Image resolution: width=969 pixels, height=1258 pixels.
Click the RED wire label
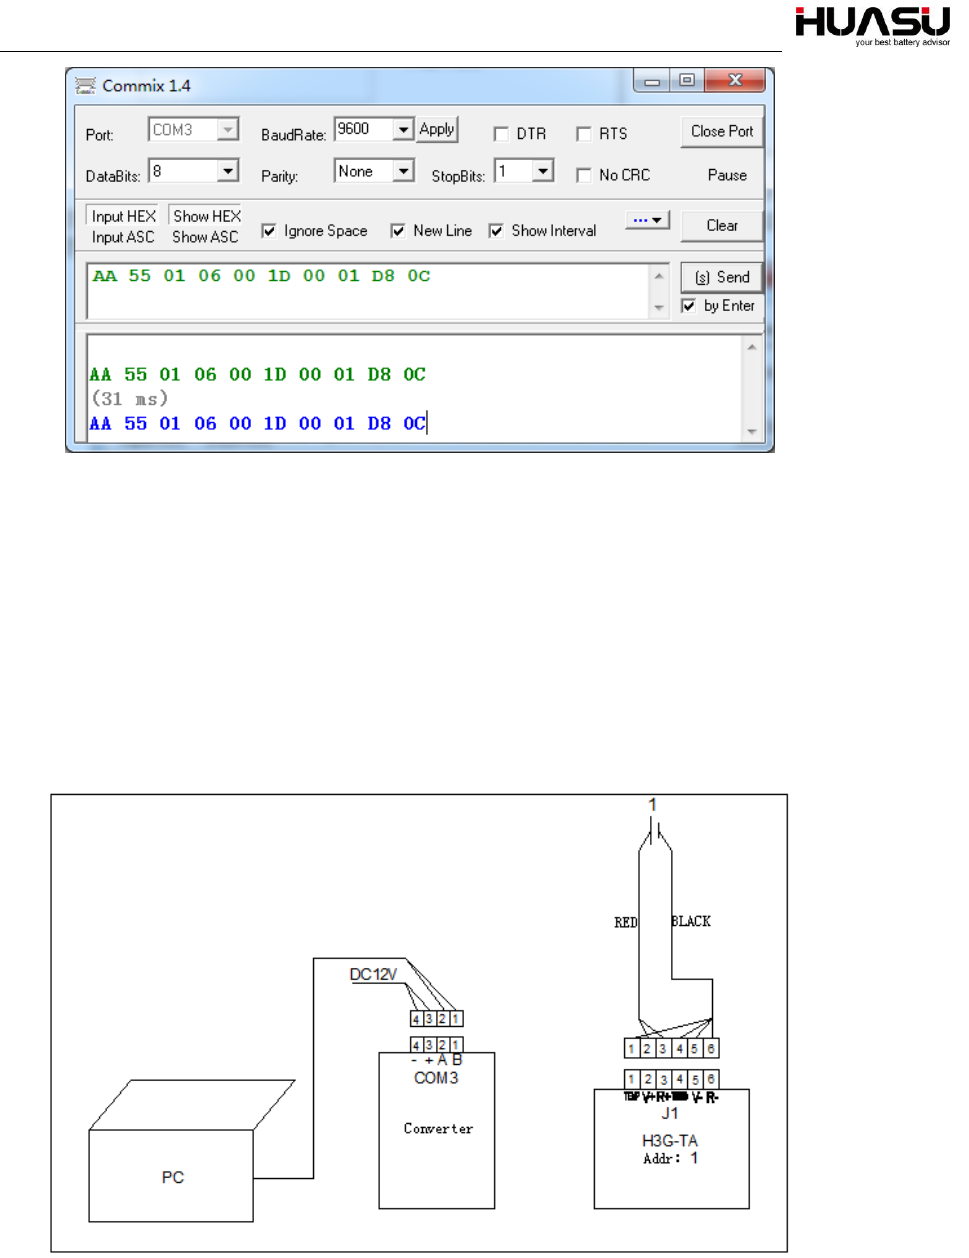point(625,922)
